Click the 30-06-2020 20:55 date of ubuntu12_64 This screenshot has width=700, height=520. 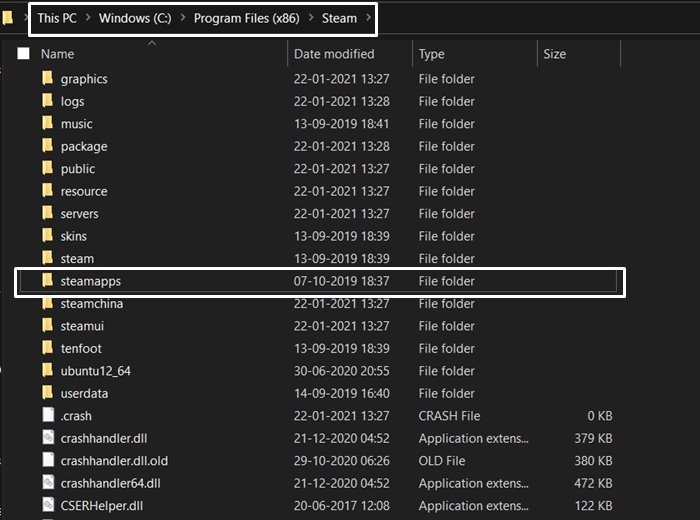(x=342, y=371)
